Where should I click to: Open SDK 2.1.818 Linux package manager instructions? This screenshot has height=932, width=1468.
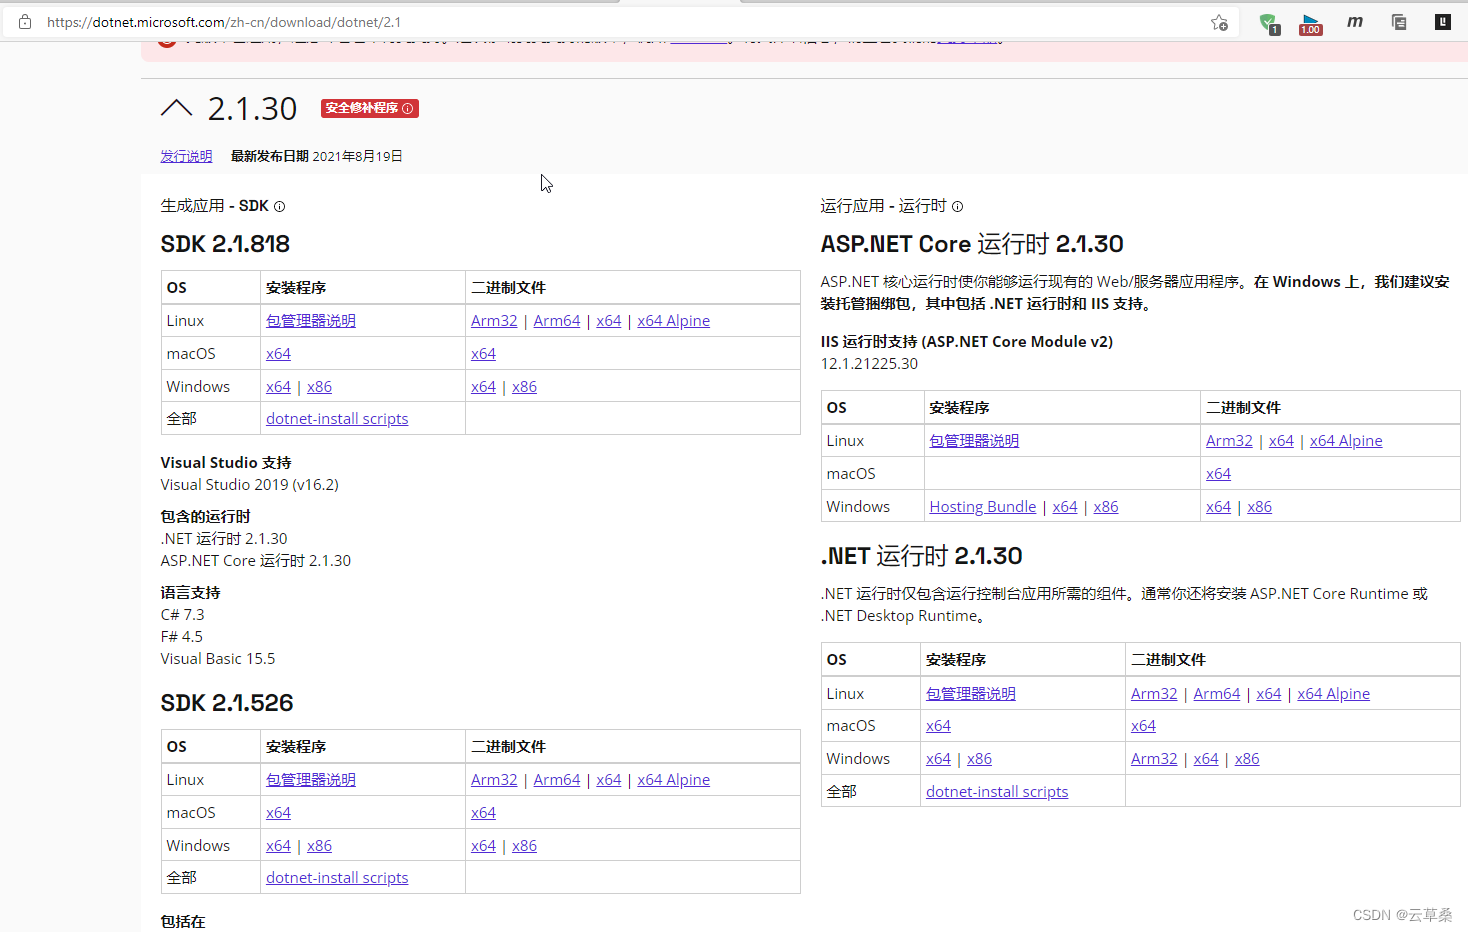pos(311,321)
